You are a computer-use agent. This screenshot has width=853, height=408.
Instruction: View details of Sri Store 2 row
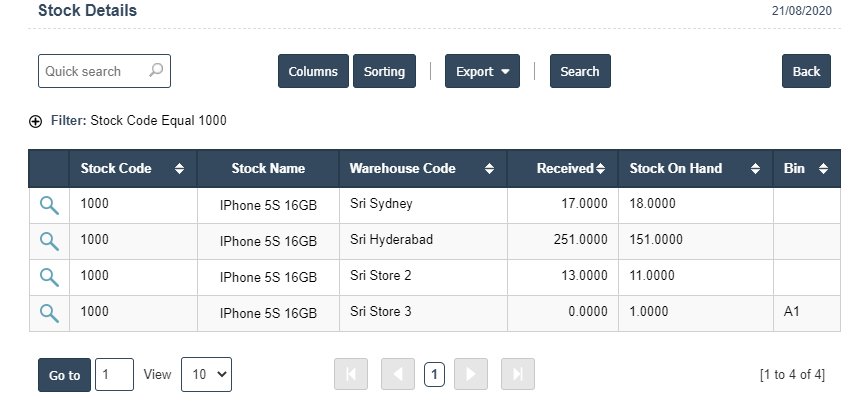click(x=48, y=277)
